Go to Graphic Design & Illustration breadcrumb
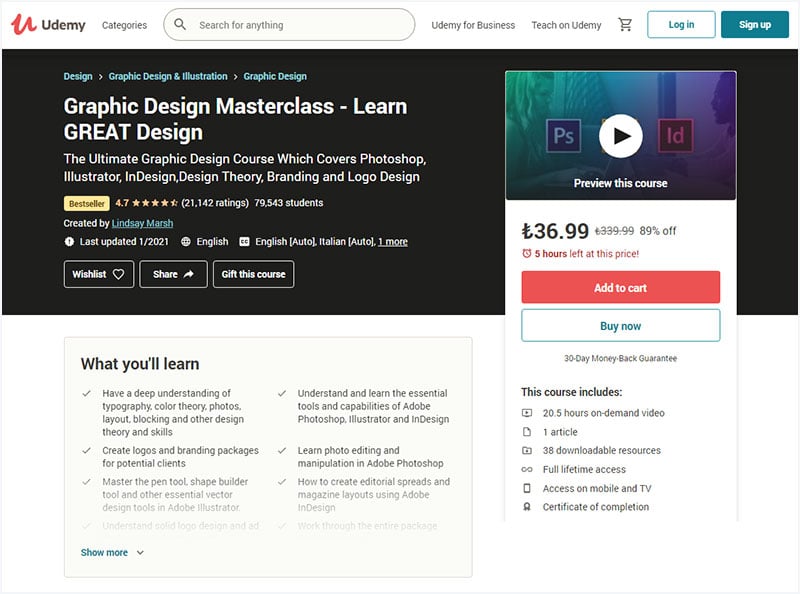The height and width of the screenshot is (594, 800). click(x=168, y=76)
